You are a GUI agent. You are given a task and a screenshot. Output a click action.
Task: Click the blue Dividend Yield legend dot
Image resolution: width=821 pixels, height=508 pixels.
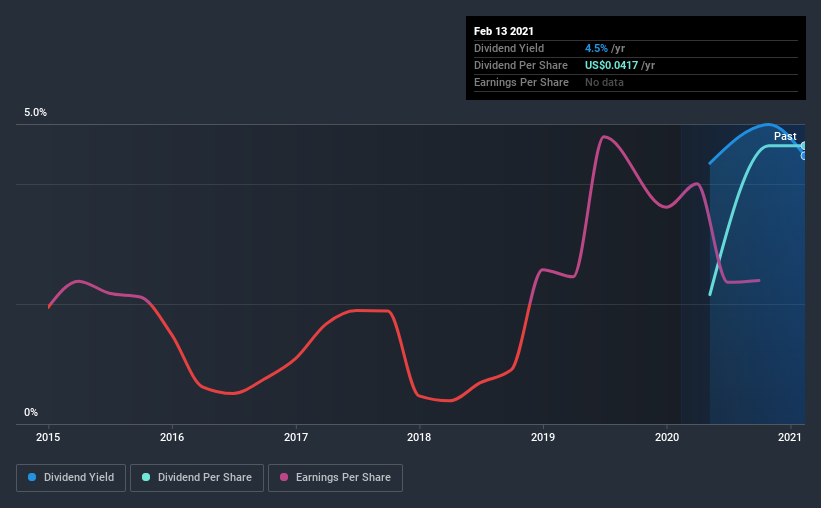coord(32,477)
